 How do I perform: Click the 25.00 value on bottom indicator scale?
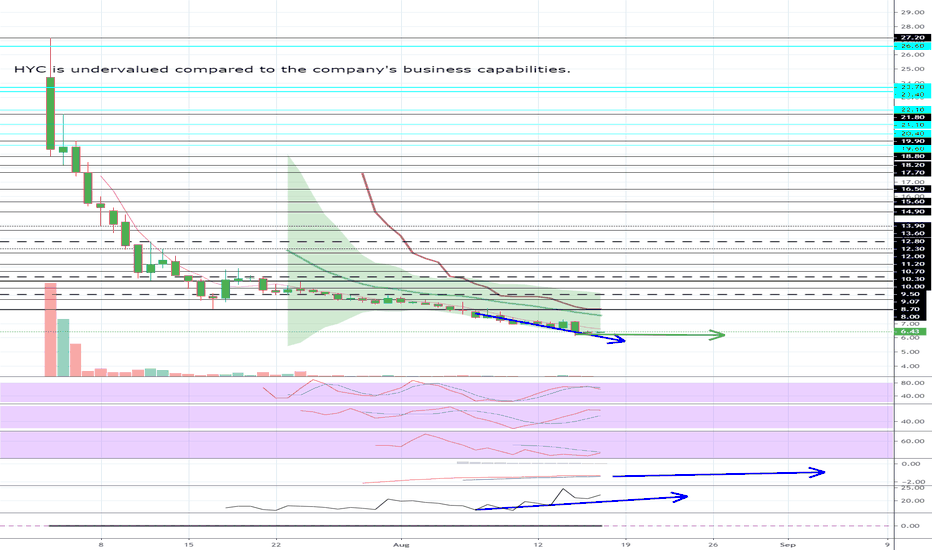click(912, 488)
